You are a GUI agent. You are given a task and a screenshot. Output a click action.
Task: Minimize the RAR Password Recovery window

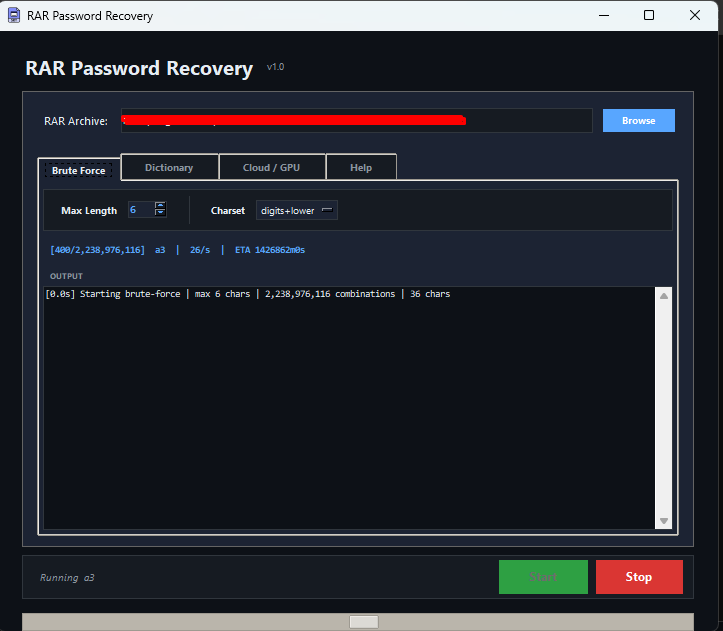coord(604,15)
